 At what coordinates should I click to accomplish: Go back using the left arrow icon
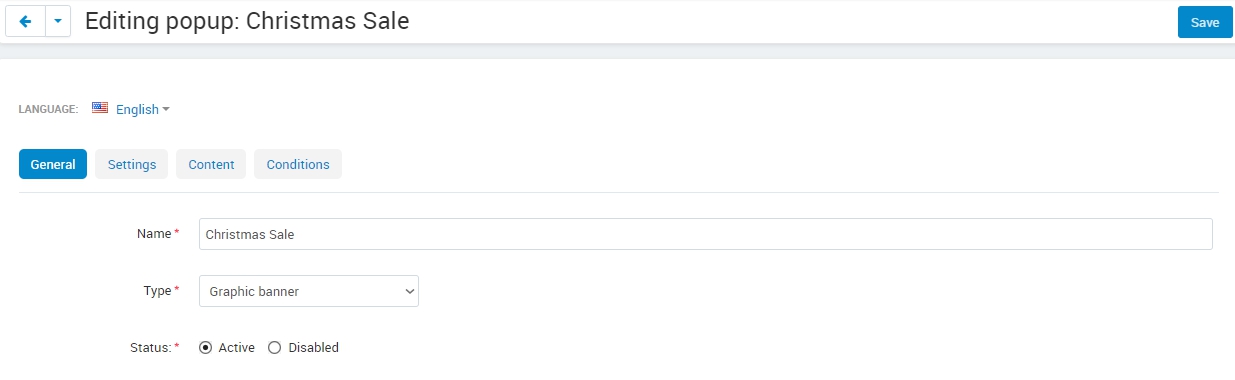[25, 21]
